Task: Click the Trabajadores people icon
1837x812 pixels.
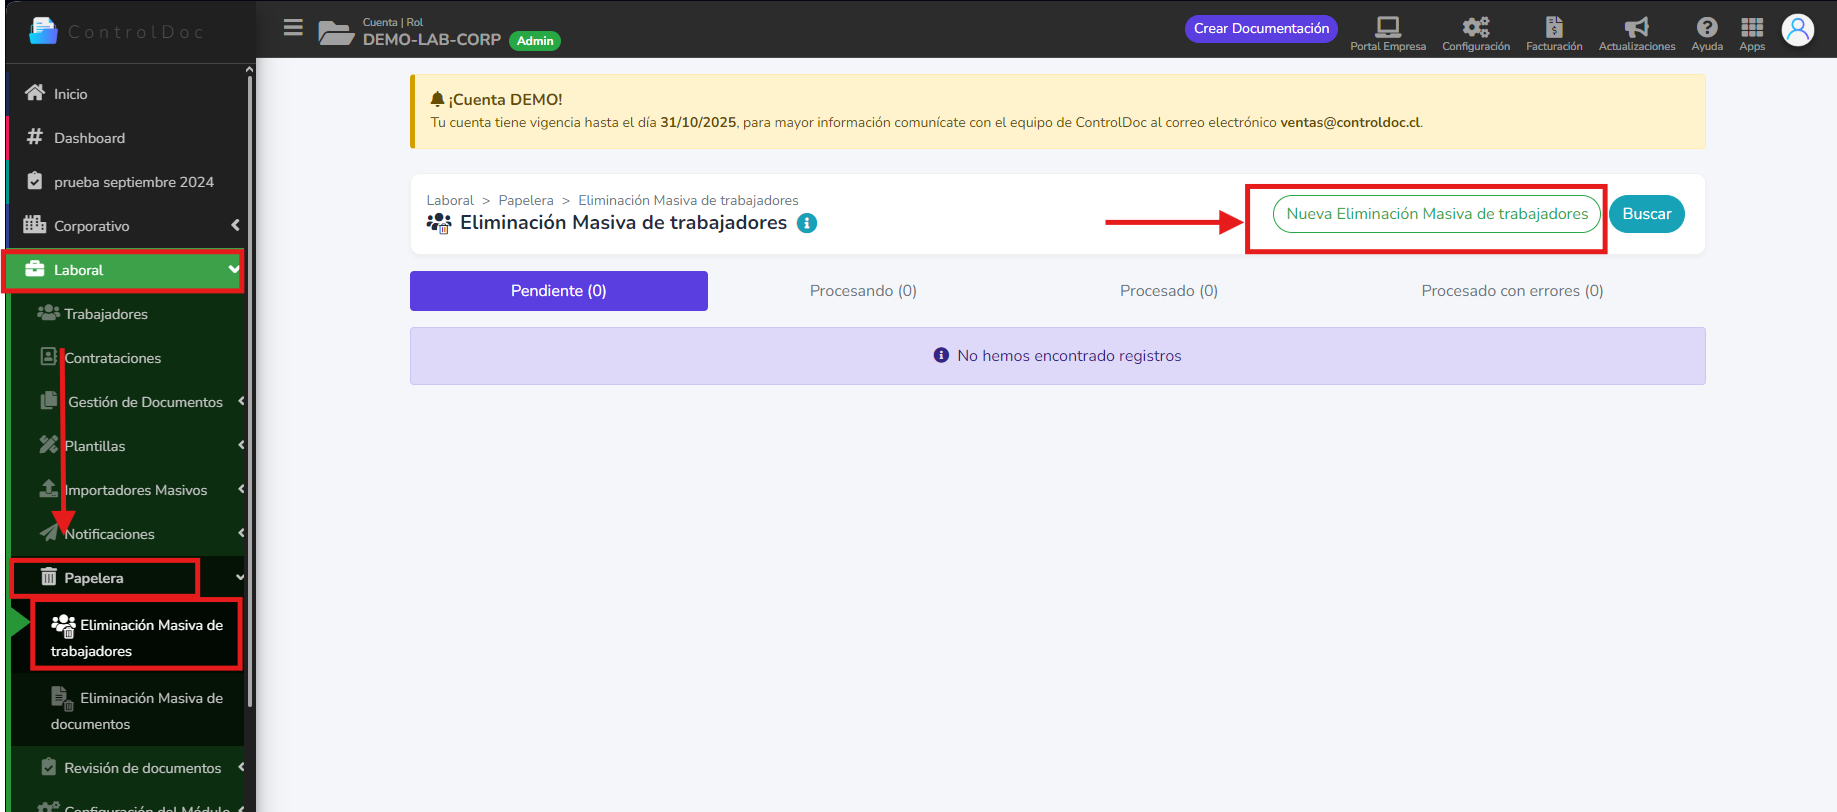Action: tap(48, 313)
